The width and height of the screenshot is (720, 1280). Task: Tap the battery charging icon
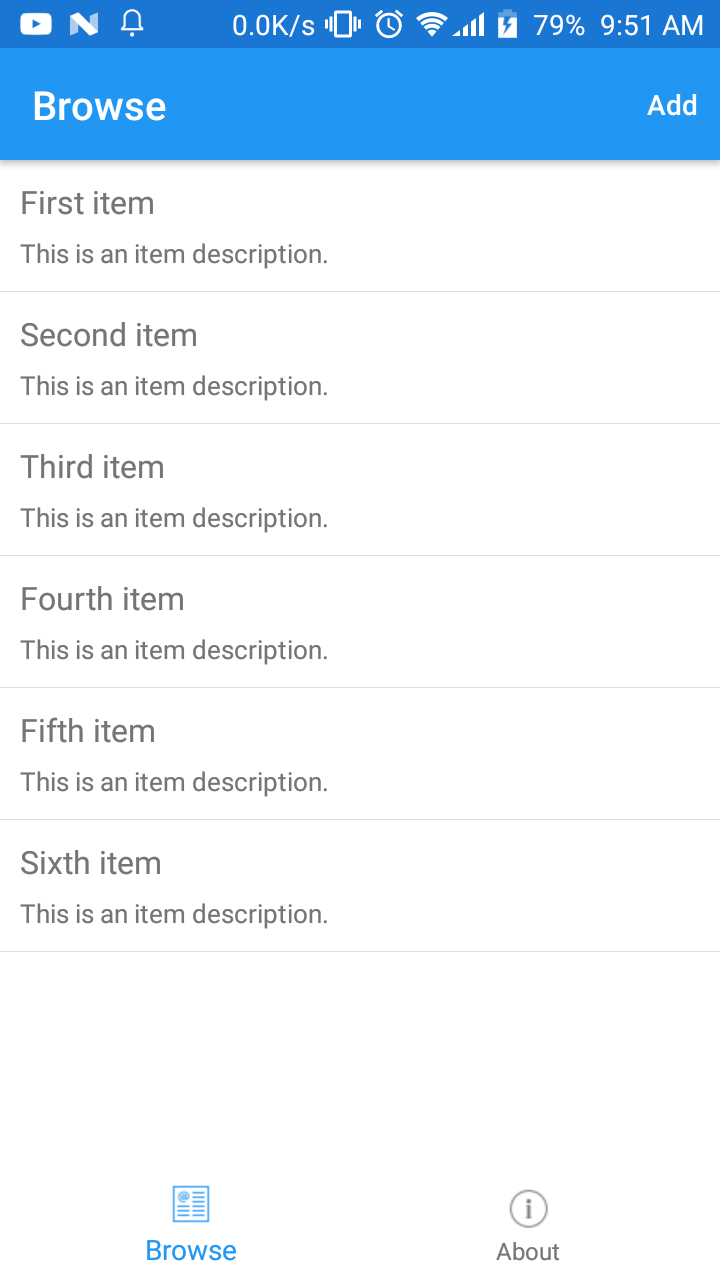508,24
